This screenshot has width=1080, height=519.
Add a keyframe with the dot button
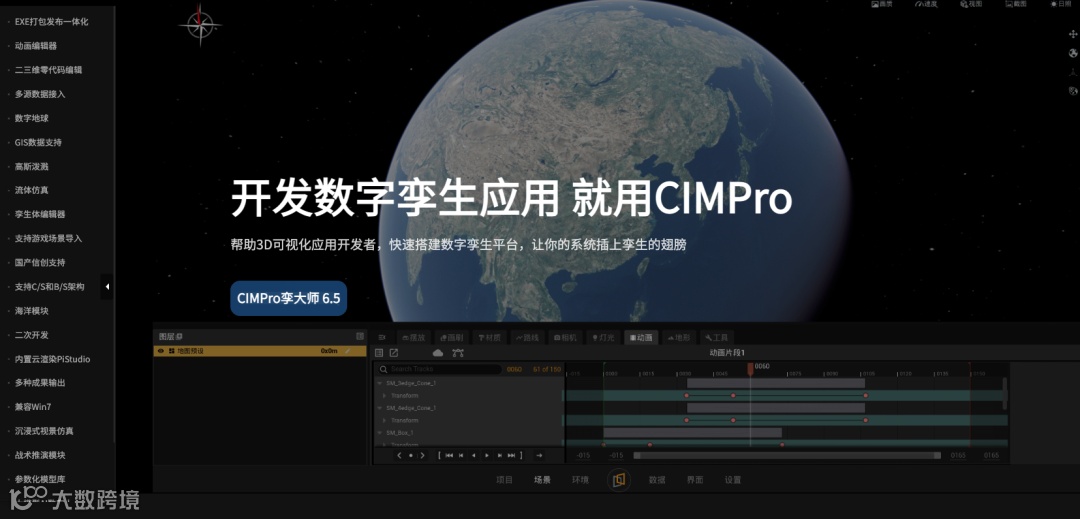pos(411,455)
